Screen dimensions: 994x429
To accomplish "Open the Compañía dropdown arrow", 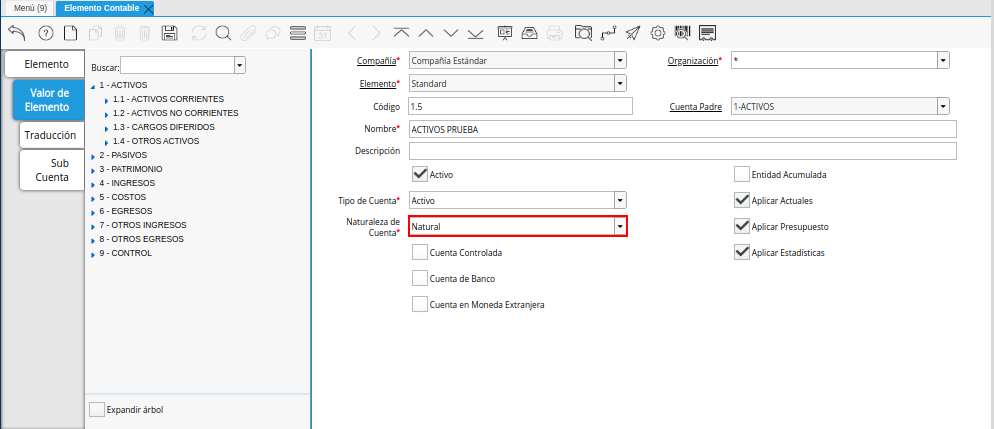I will tap(620, 61).
